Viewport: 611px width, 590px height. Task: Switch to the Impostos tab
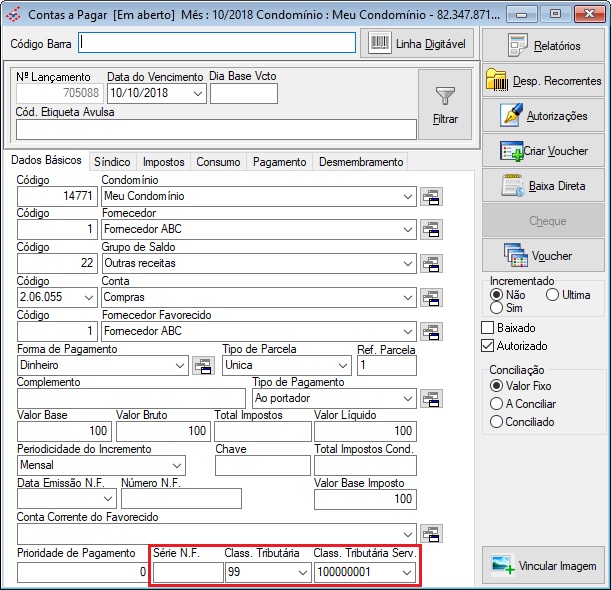pos(163,162)
